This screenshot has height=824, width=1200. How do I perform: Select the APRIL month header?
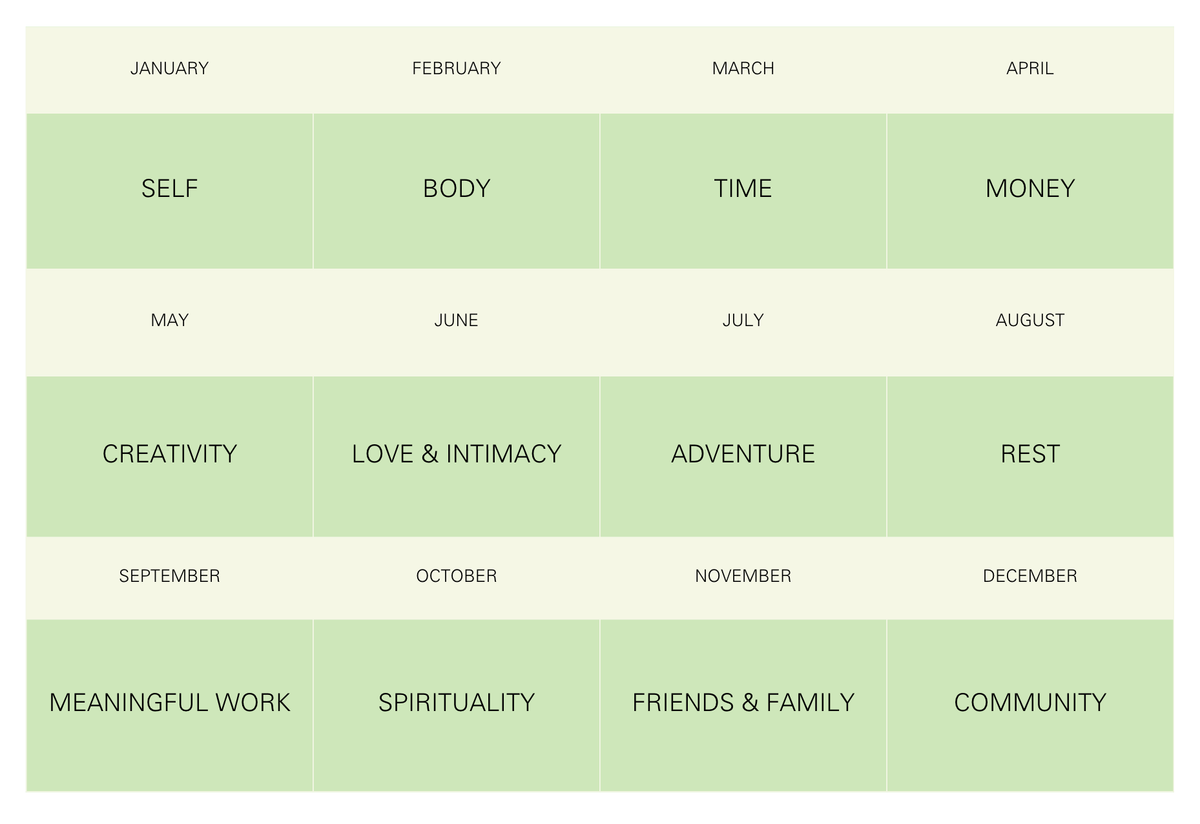pyautogui.click(x=1030, y=69)
